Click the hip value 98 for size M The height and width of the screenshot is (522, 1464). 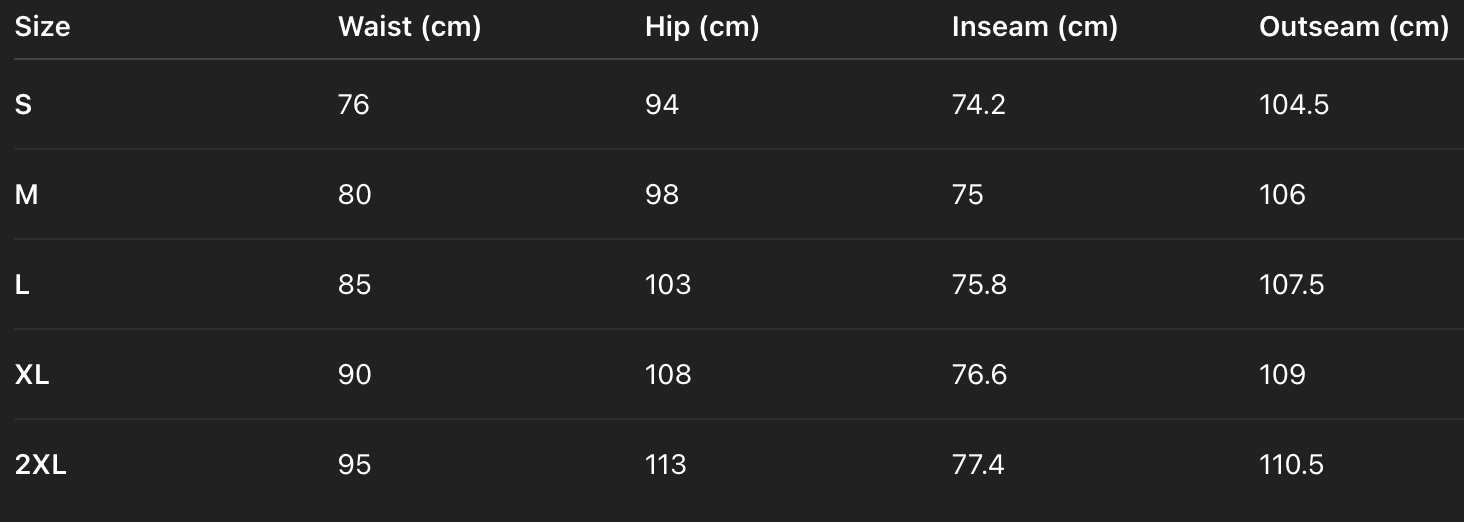pyautogui.click(x=662, y=194)
